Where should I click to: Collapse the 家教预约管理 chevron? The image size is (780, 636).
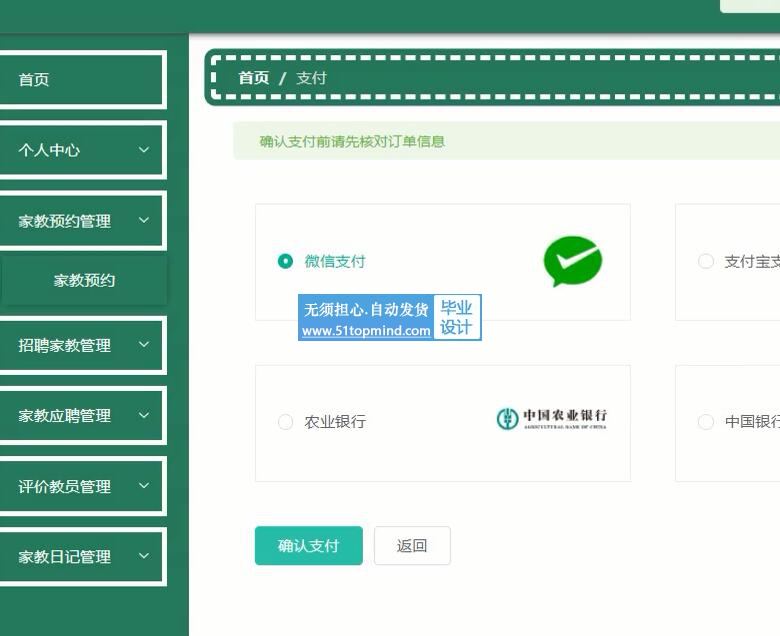144,220
